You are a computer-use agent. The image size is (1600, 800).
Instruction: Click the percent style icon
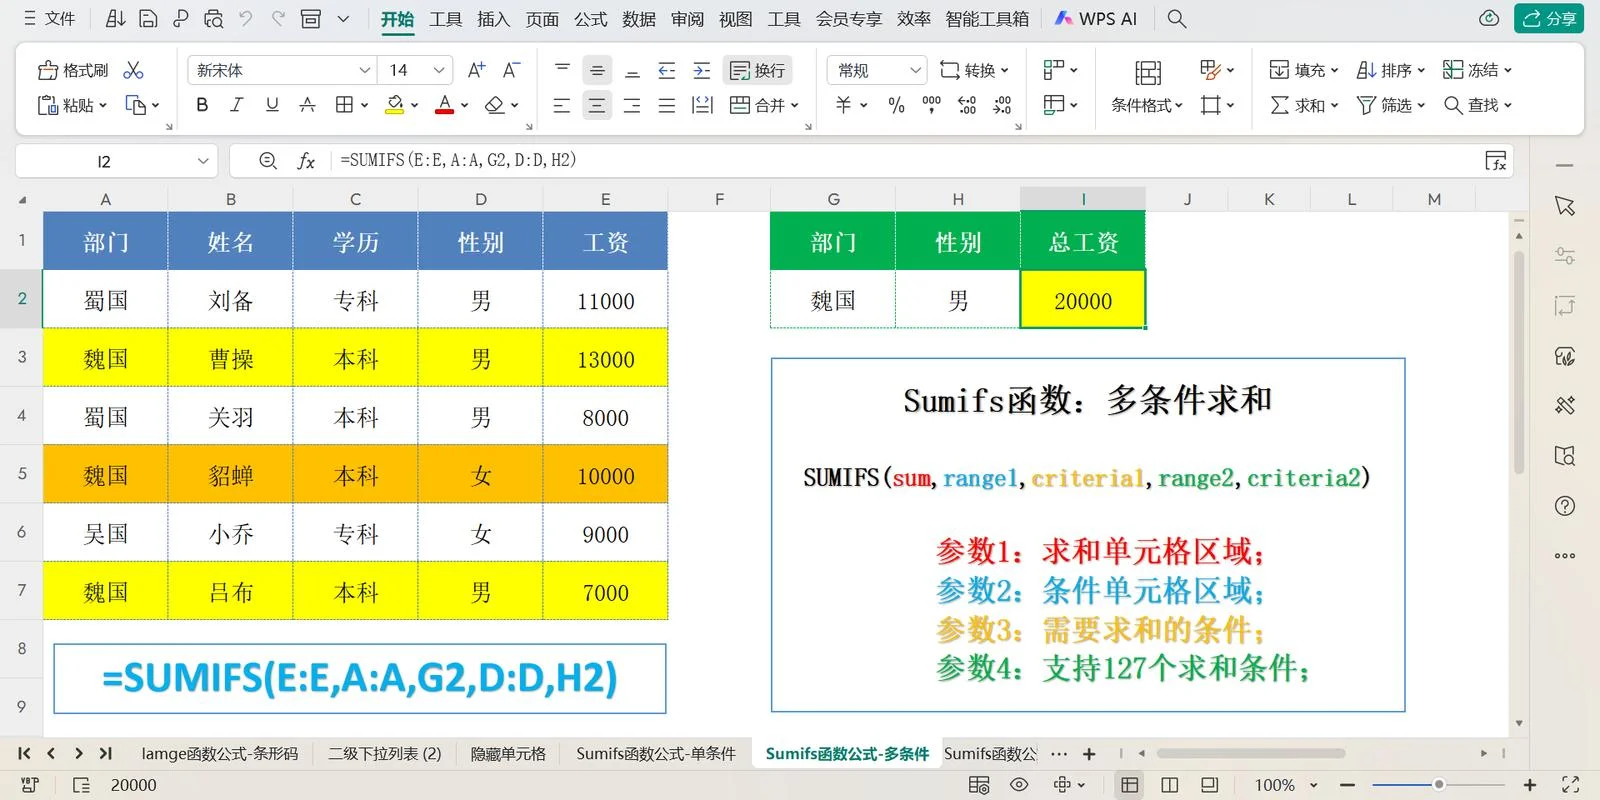point(896,105)
